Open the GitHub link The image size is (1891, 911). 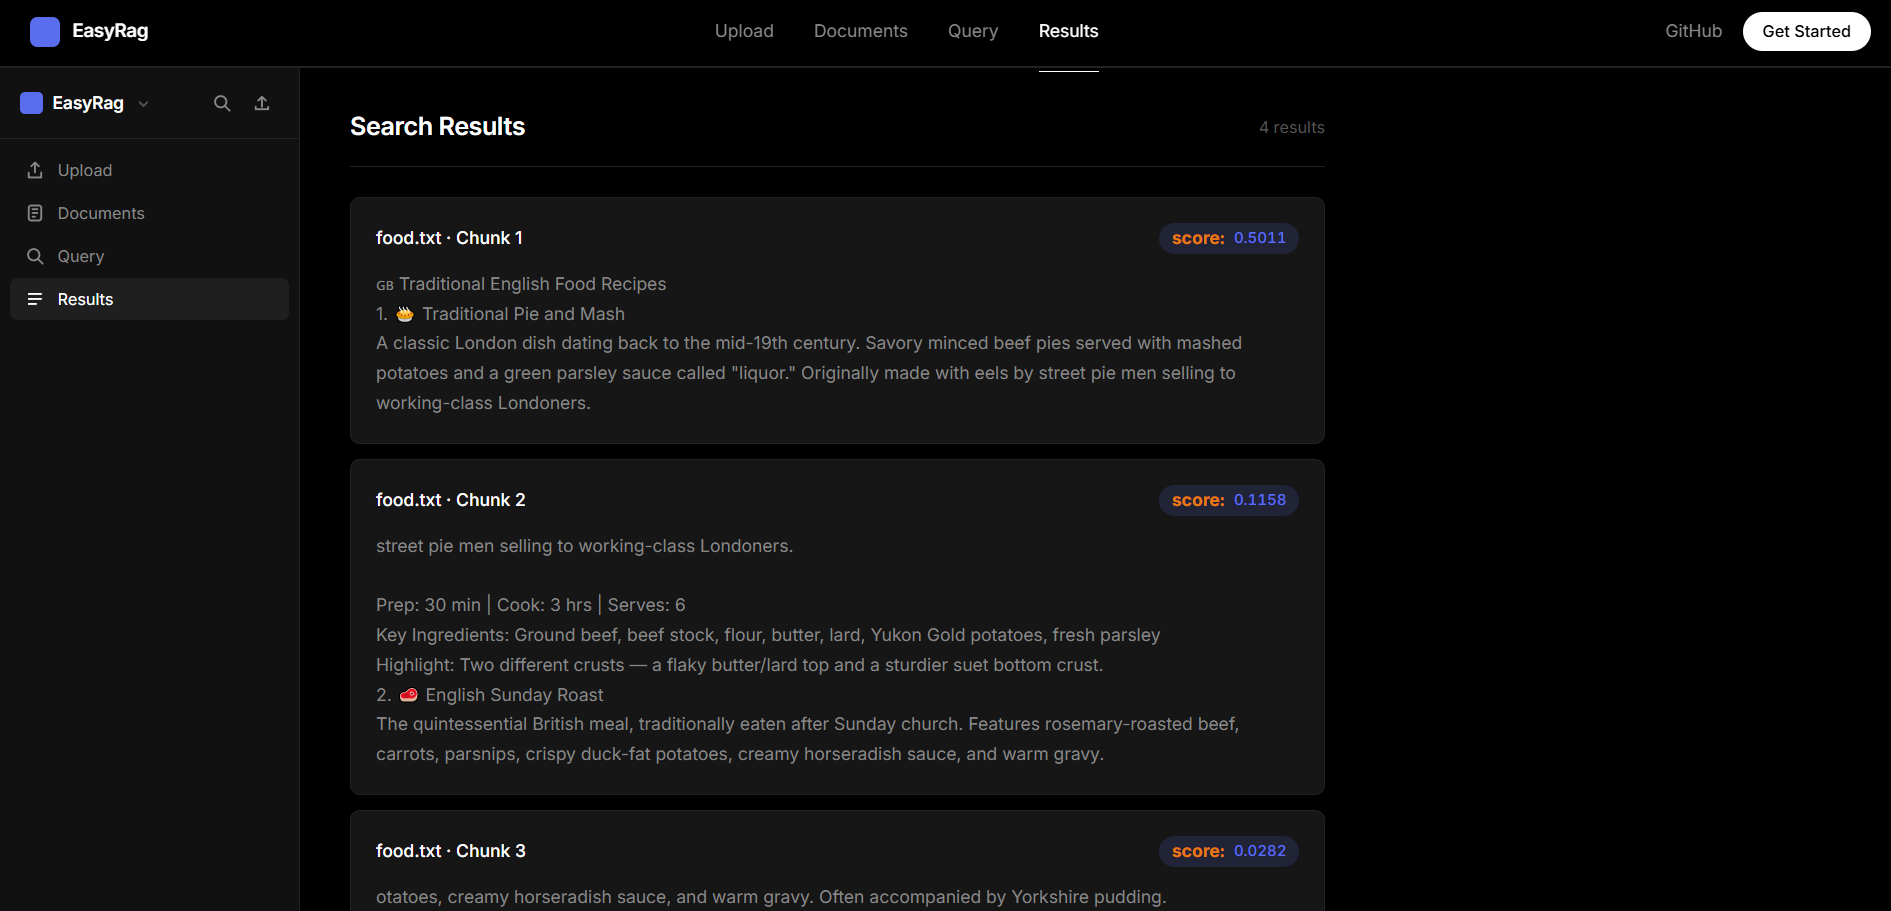pos(1693,31)
